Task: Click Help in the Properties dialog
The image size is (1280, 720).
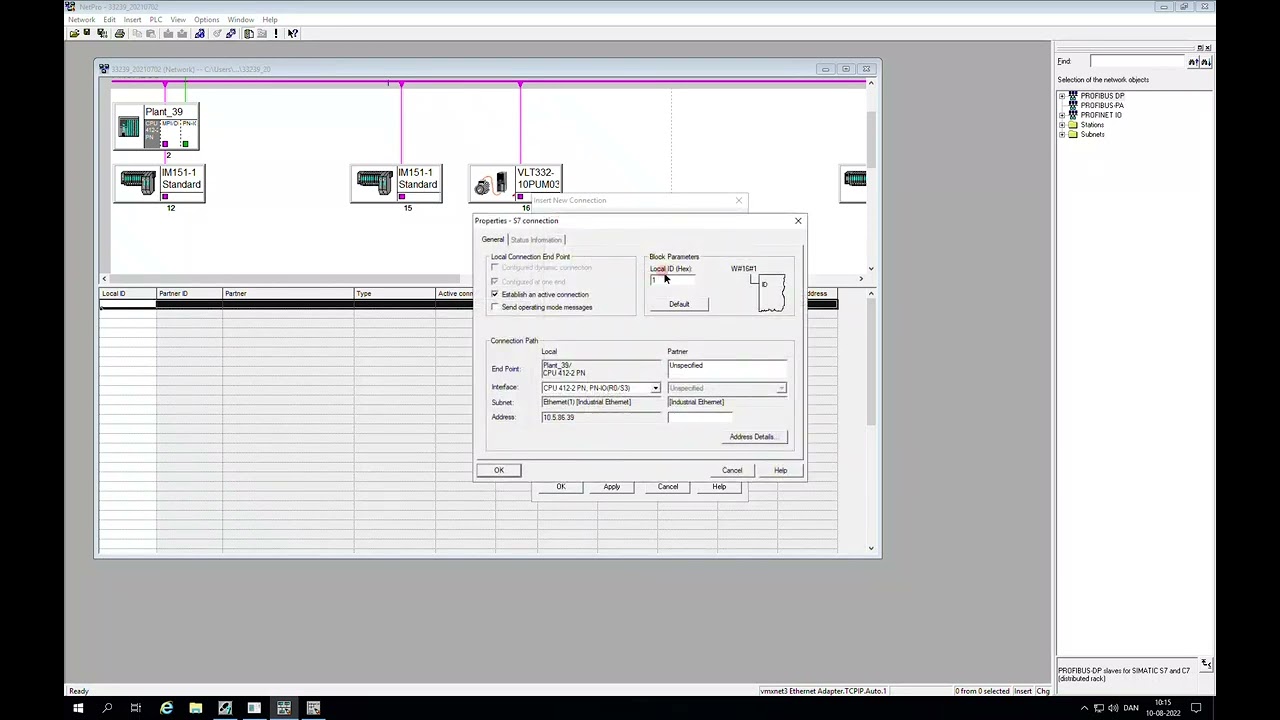Action: pos(780,470)
